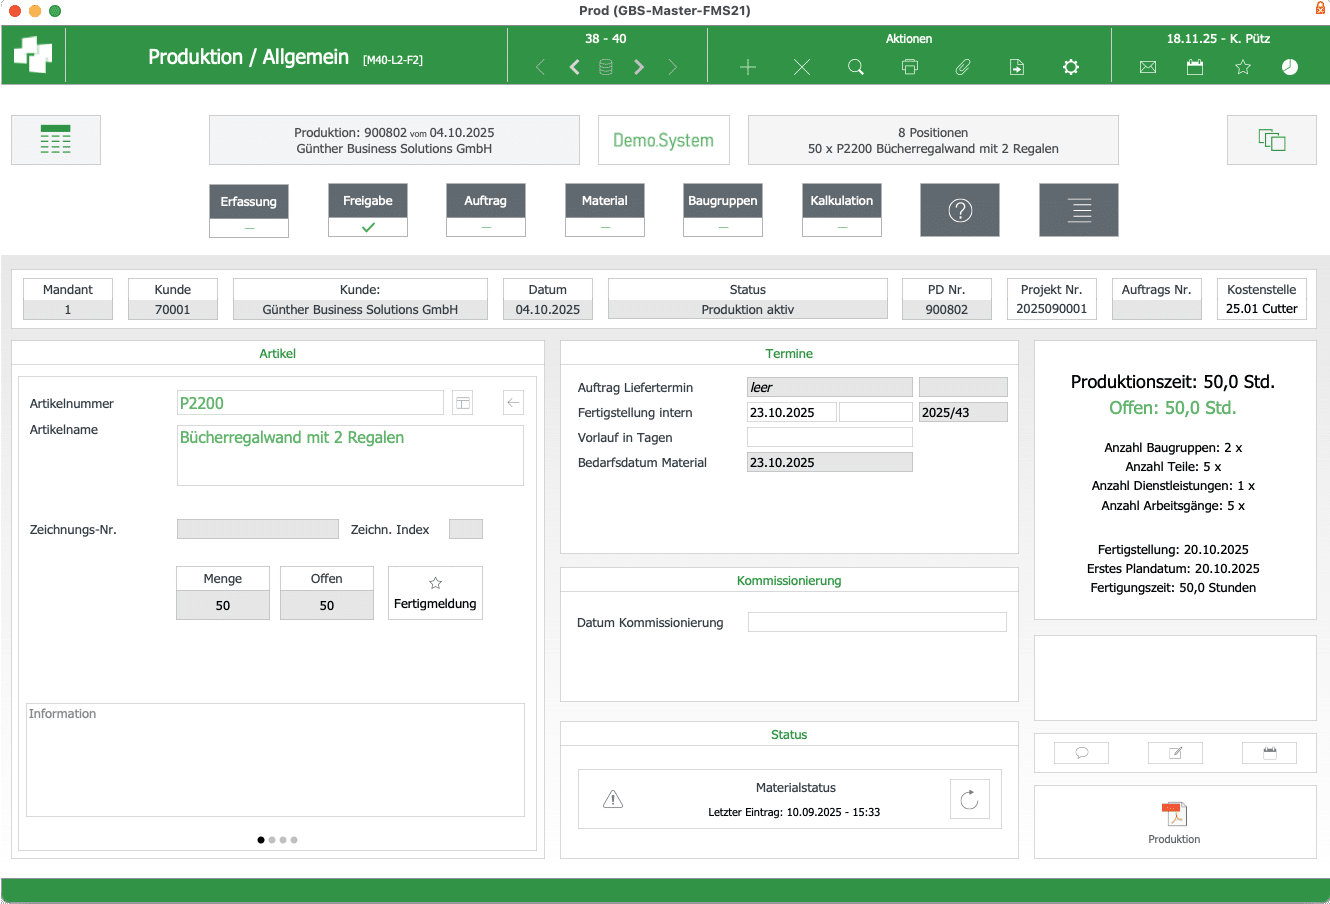The image size is (1330, 904).
Task: Click the plus icon to add record
Action: tap(748, 67)
